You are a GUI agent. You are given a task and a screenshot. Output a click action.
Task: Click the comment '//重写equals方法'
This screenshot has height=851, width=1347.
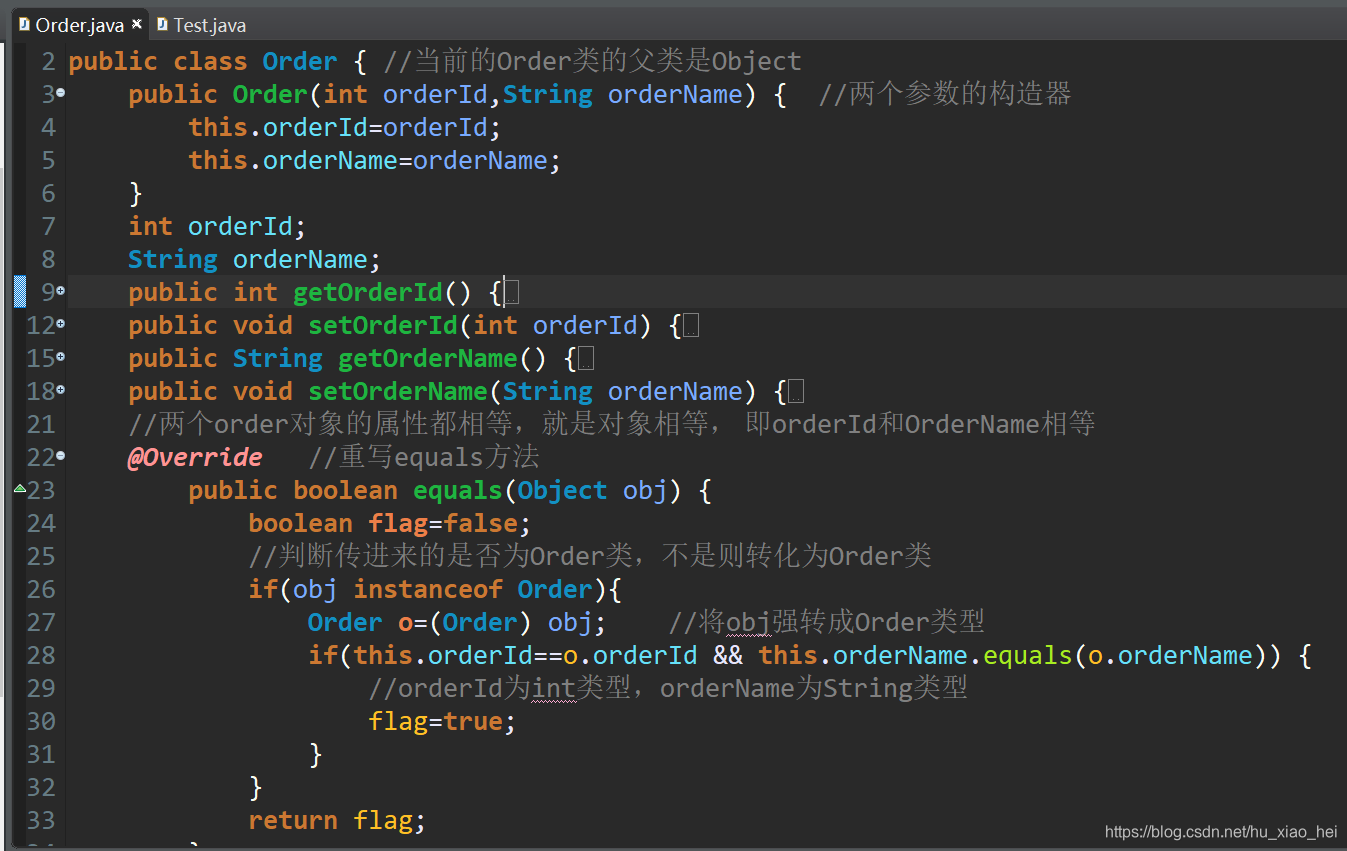424,457
